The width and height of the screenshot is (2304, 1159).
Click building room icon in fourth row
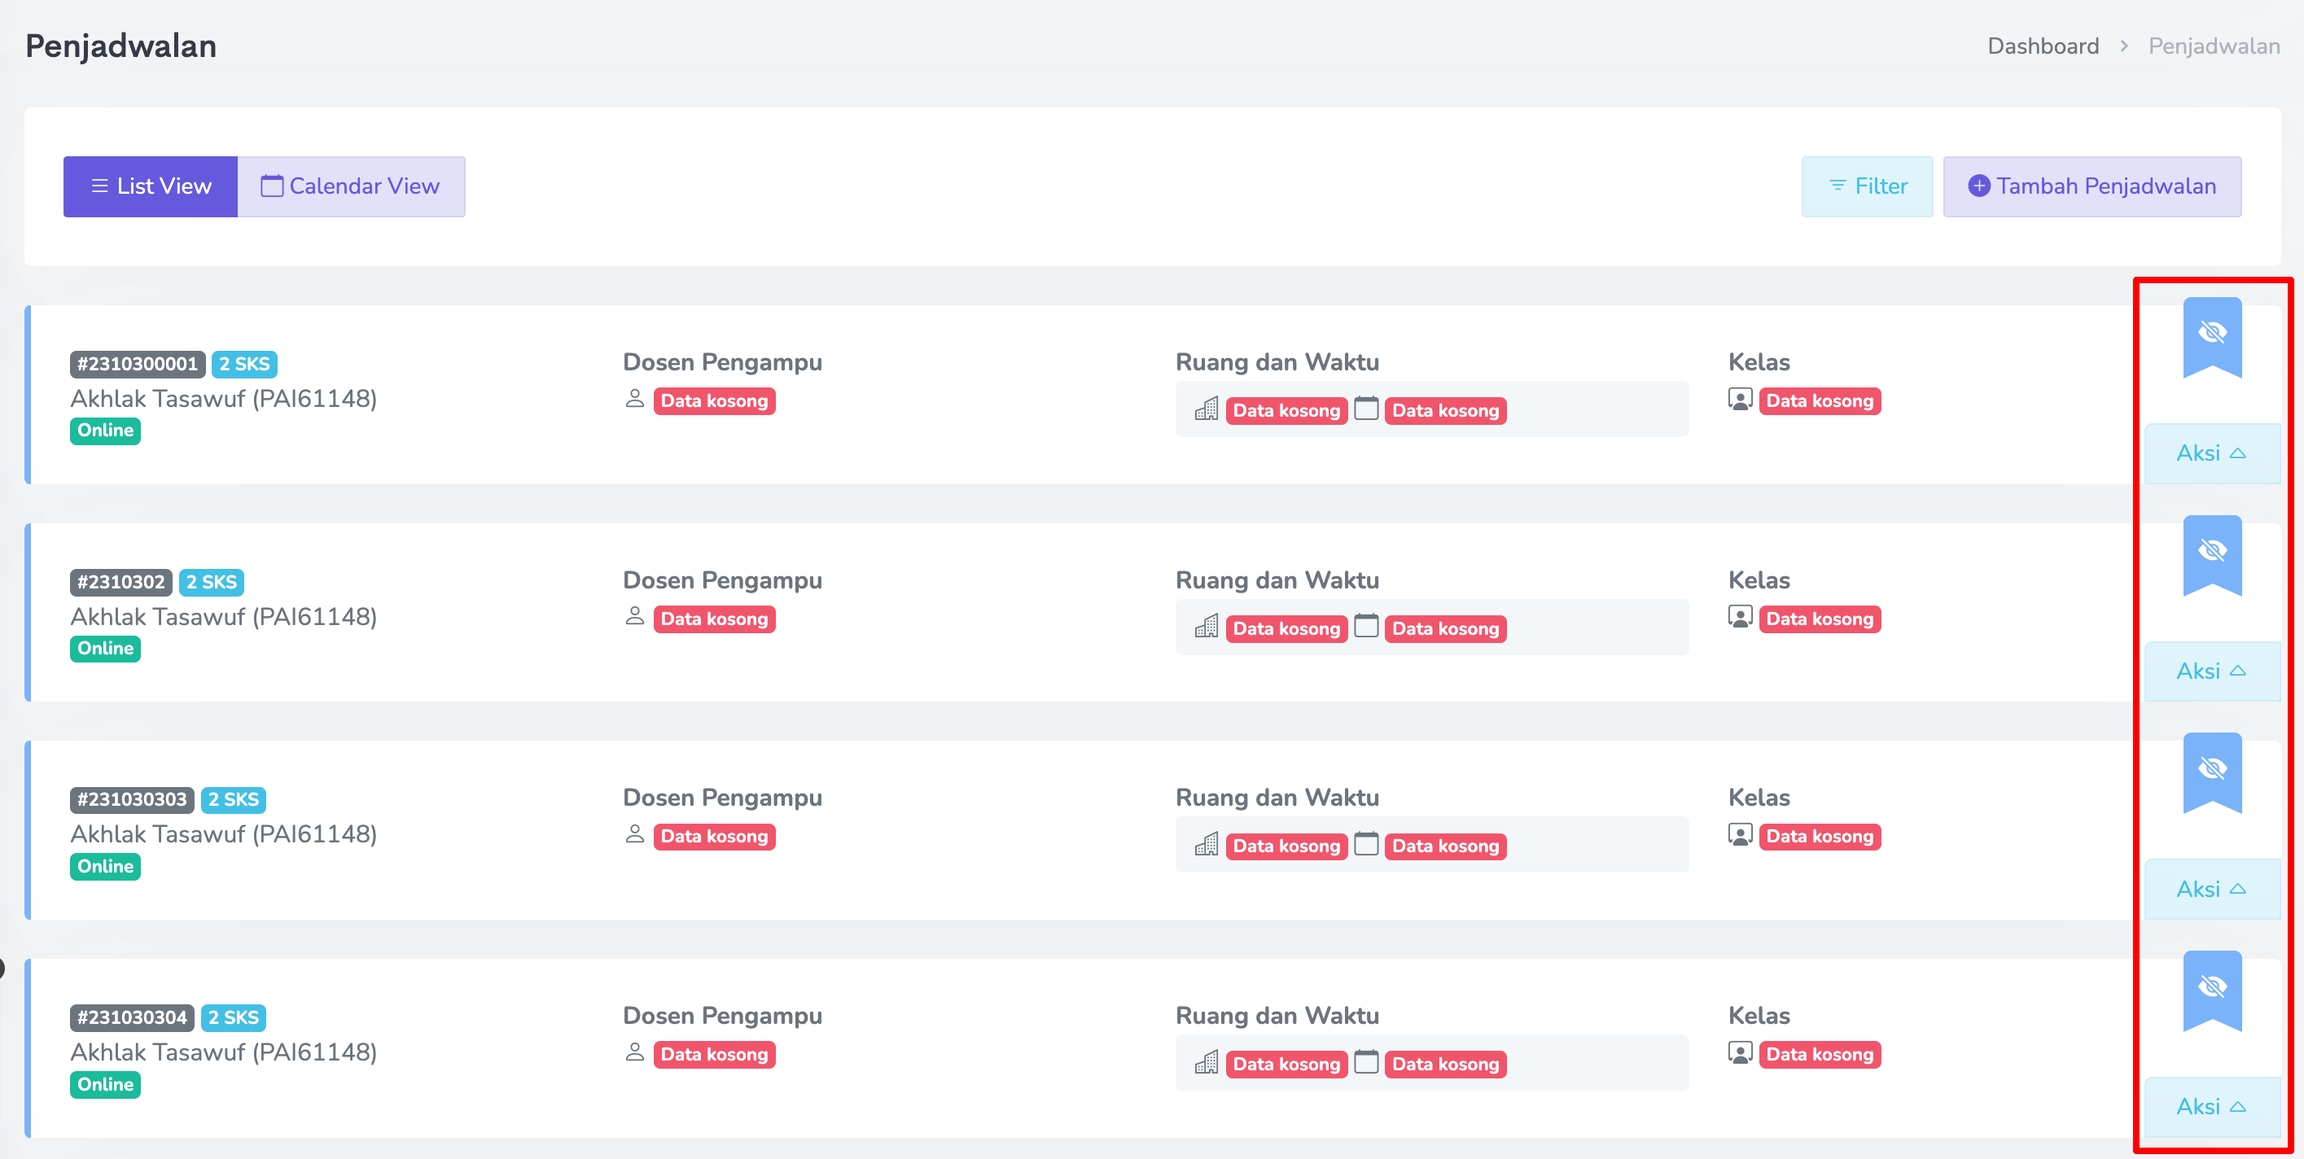pyautogui.click(x=1206, y=1063)
